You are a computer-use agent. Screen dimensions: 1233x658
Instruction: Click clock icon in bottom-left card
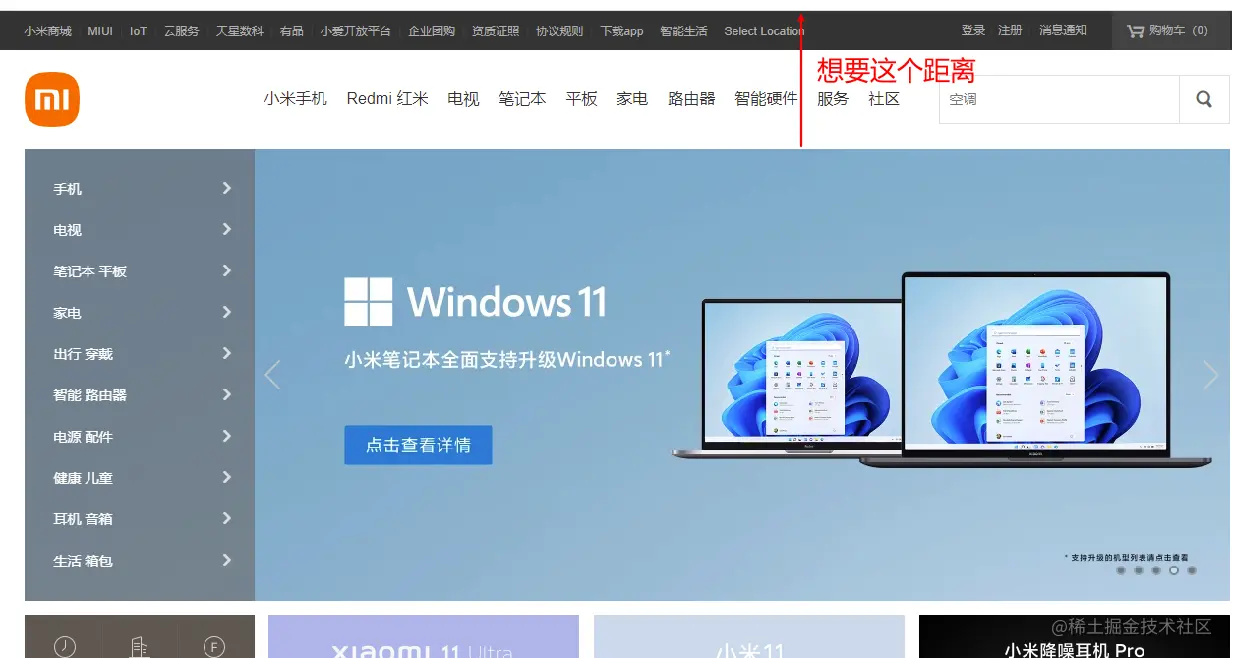point(65,647)
